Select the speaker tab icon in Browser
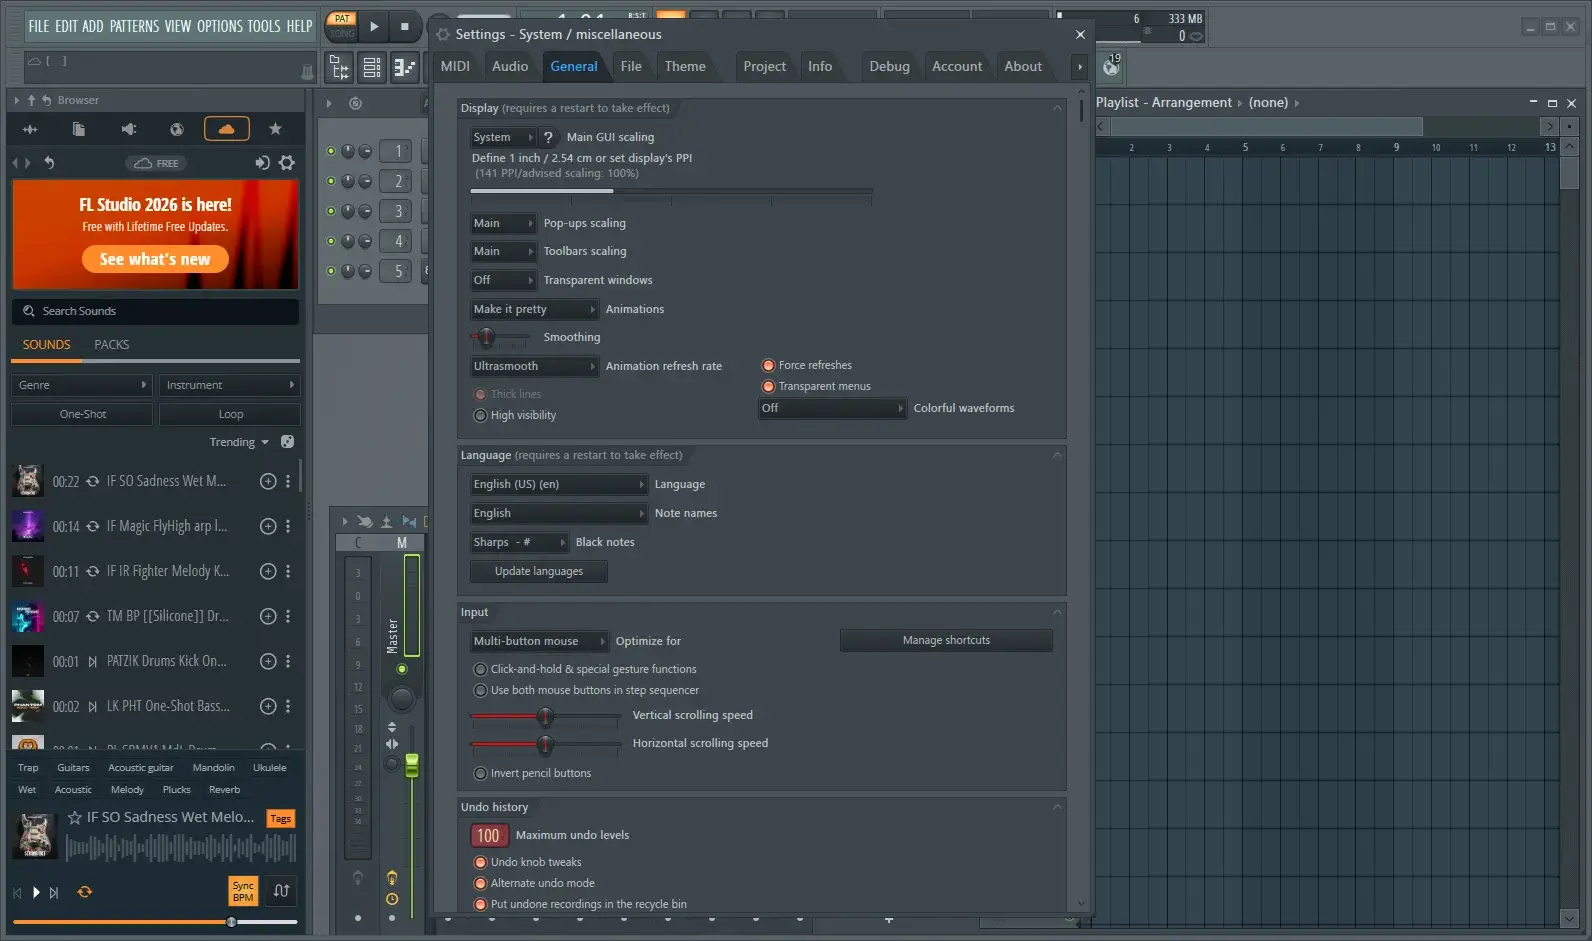 [x=128, y=129]
